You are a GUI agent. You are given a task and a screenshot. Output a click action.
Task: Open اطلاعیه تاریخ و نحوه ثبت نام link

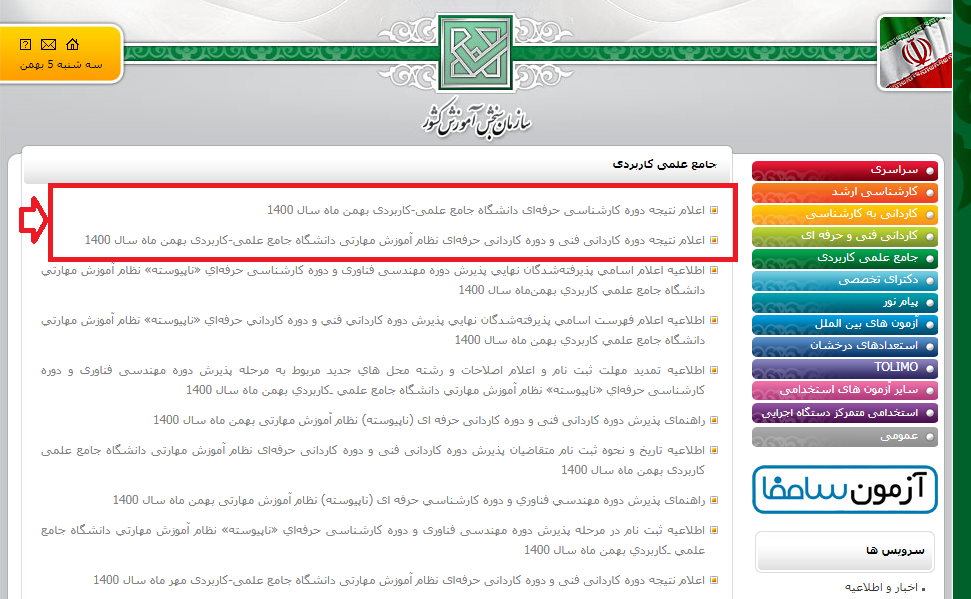click(x=373, y=460)
